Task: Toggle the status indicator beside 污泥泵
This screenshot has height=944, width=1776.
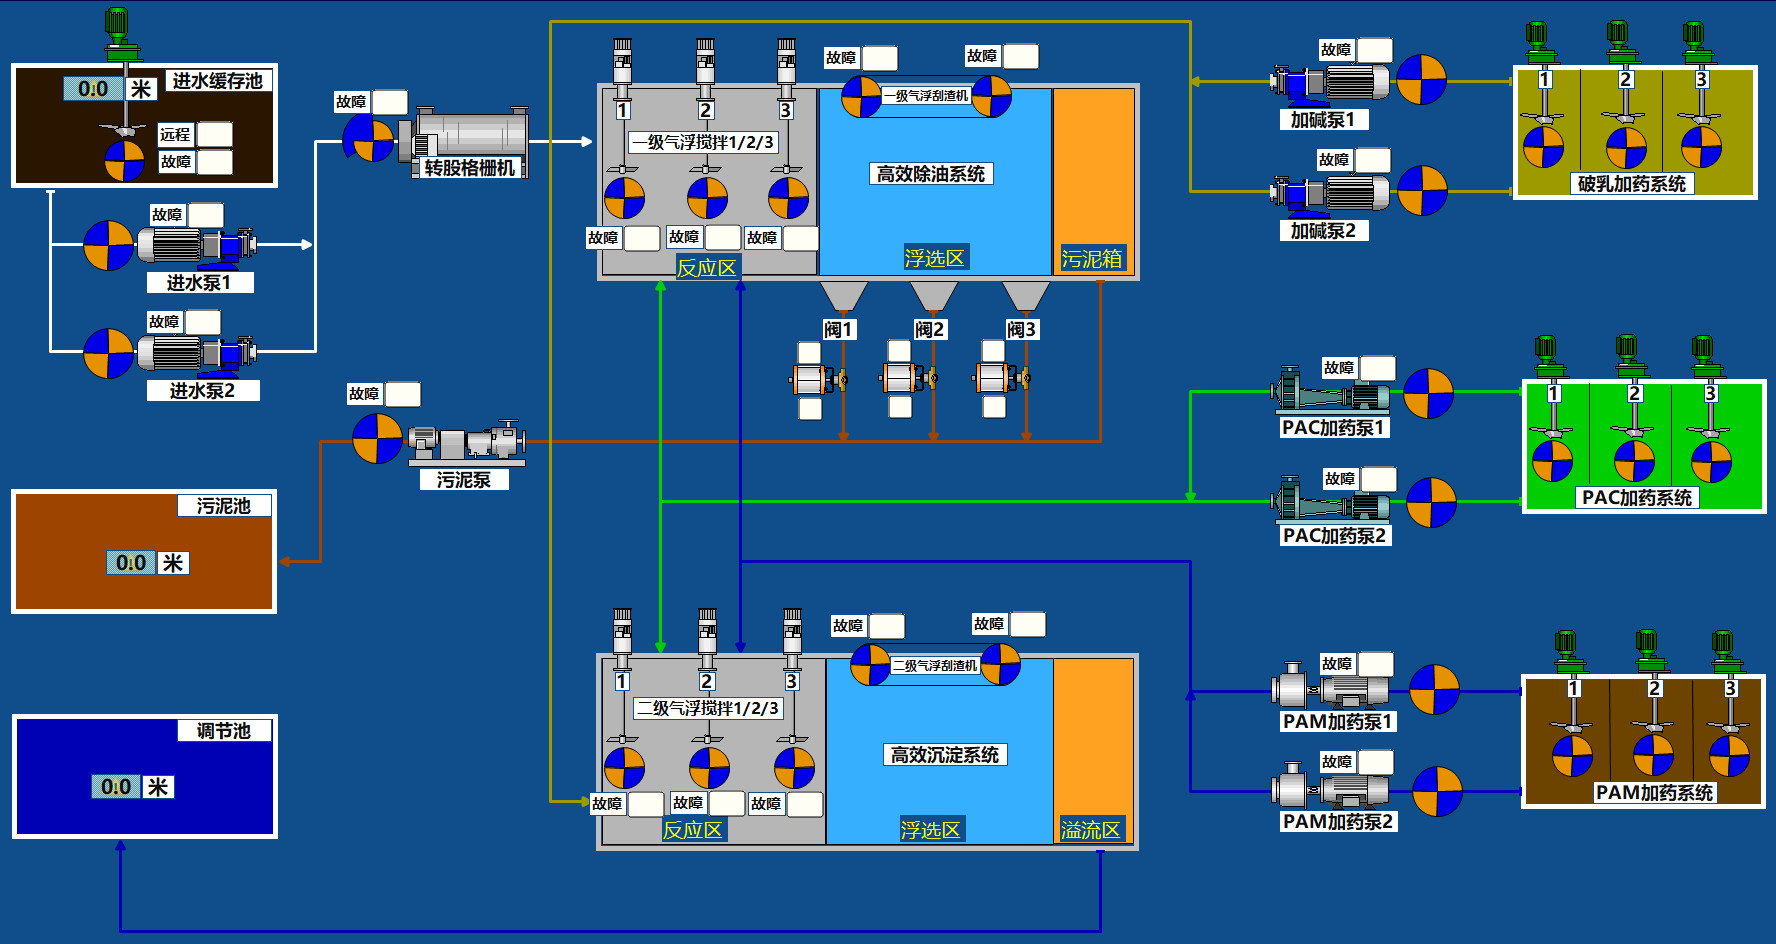Action: pyautogui.click(x=377, y=439)
